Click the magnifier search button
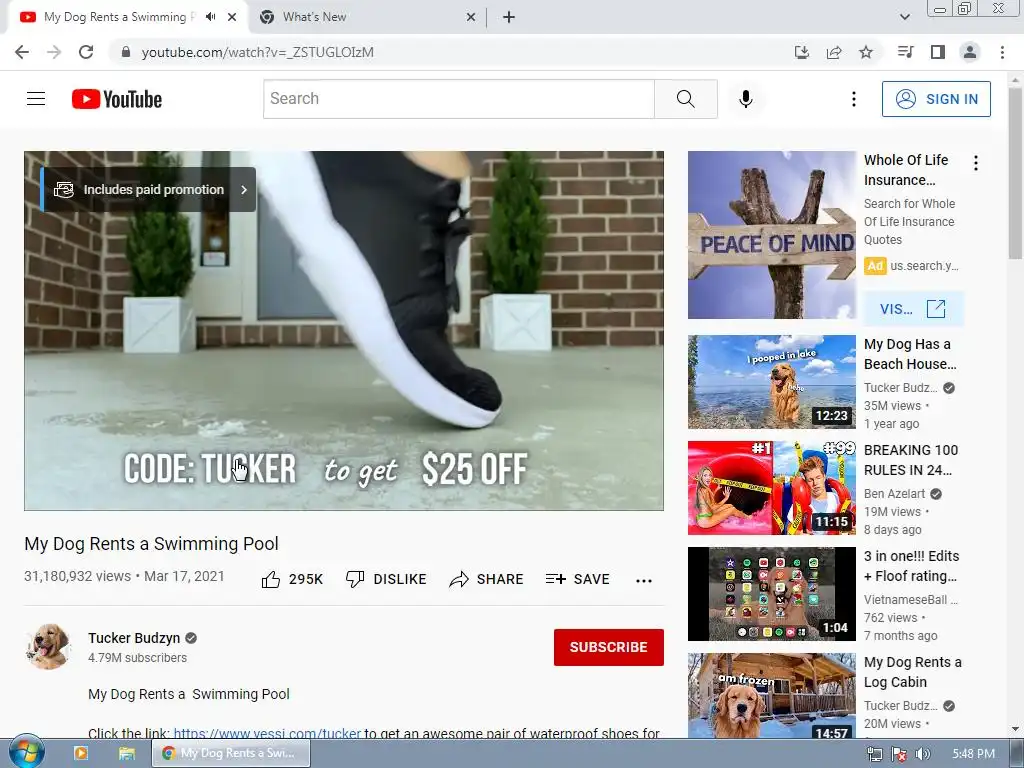1024x768 pixels. [x=686, y=99]
